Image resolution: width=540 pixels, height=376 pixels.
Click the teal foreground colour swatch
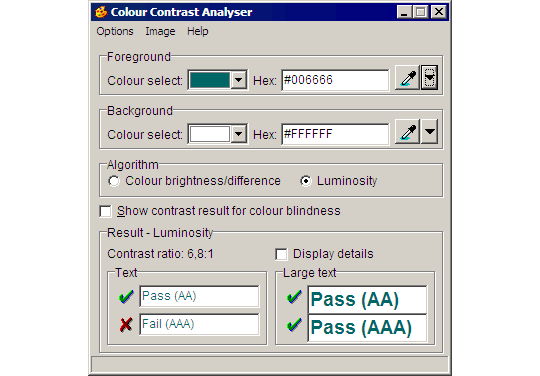coord(210,80)
